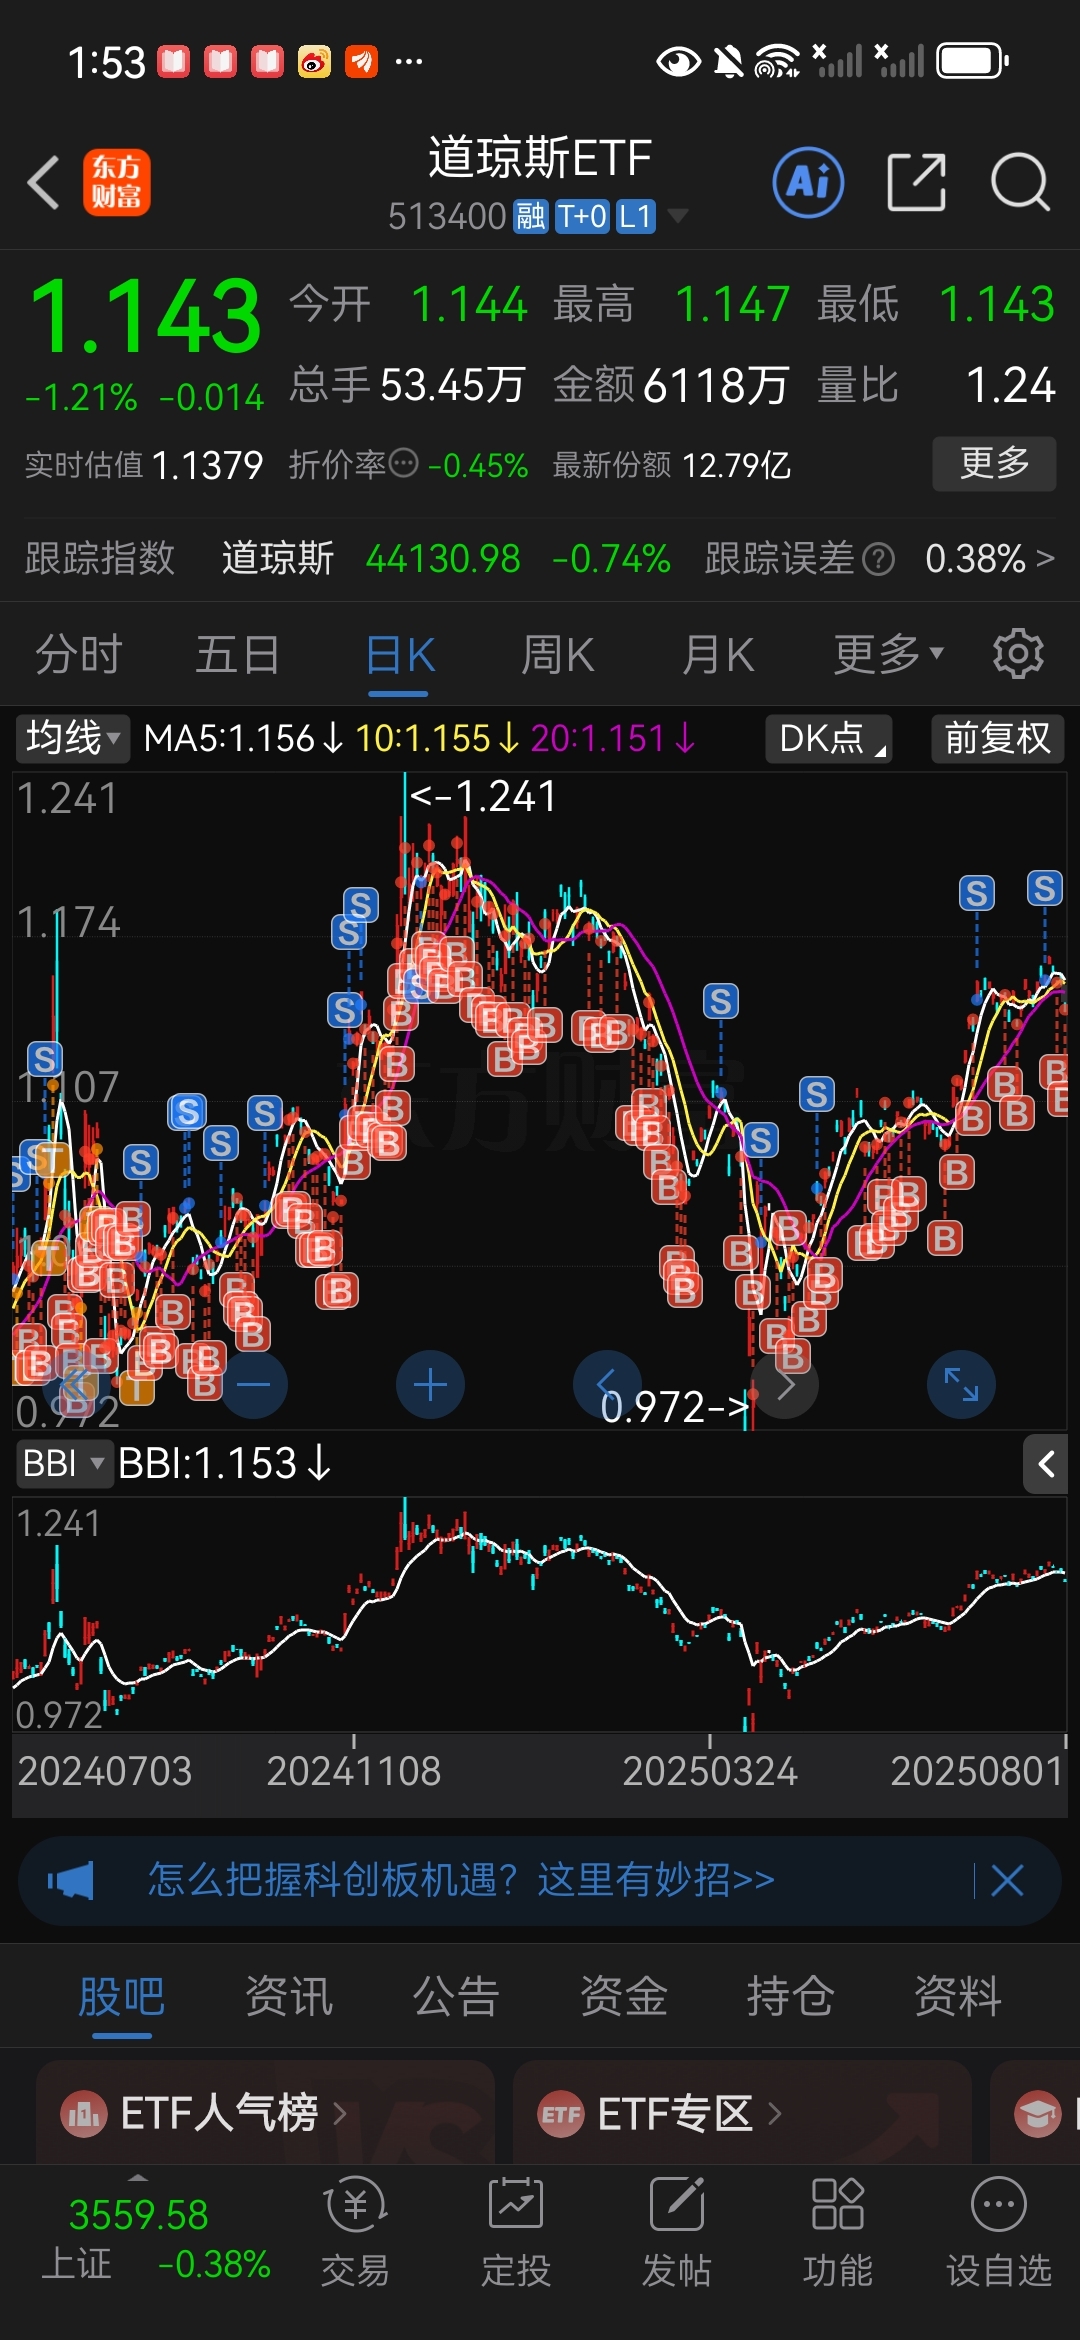
Task: Tap the 1.241 high price marker
Action: [x=483, y=796]
